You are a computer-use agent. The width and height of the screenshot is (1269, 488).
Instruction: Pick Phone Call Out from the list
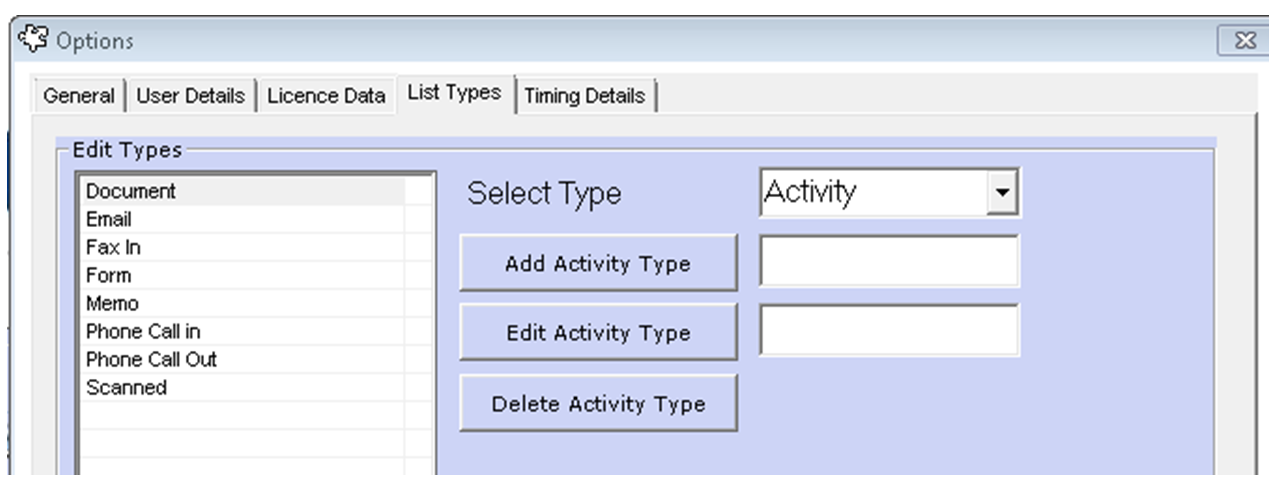pos(244,359)
